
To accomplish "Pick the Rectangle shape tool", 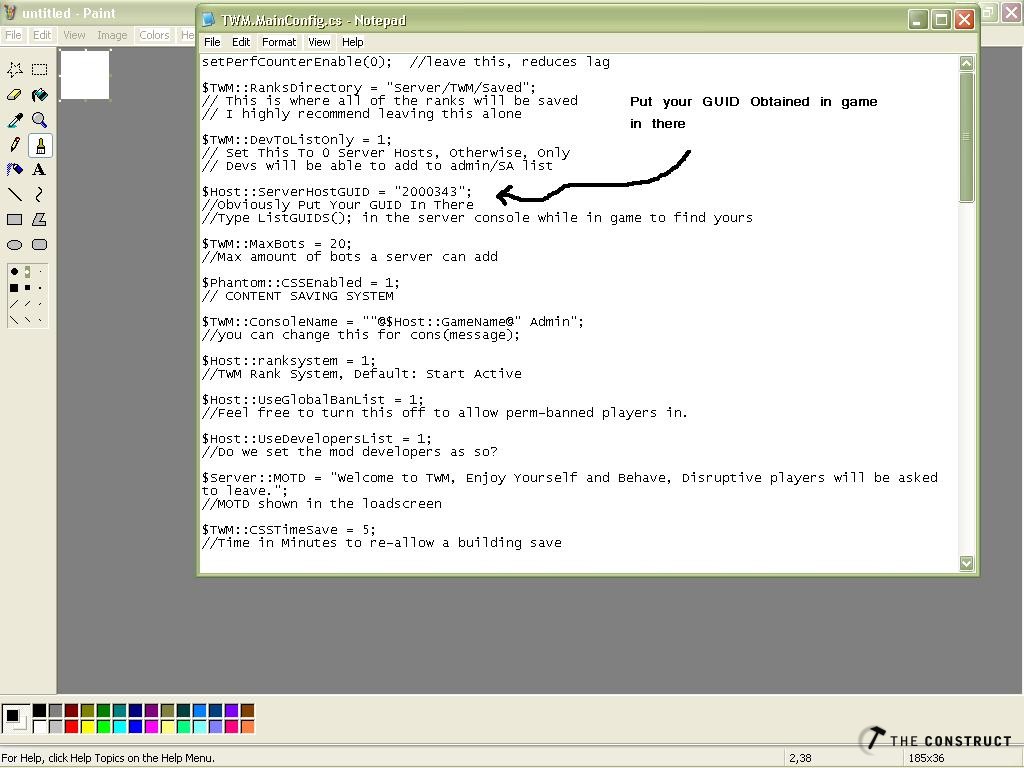I will click(x=14, y=219).
